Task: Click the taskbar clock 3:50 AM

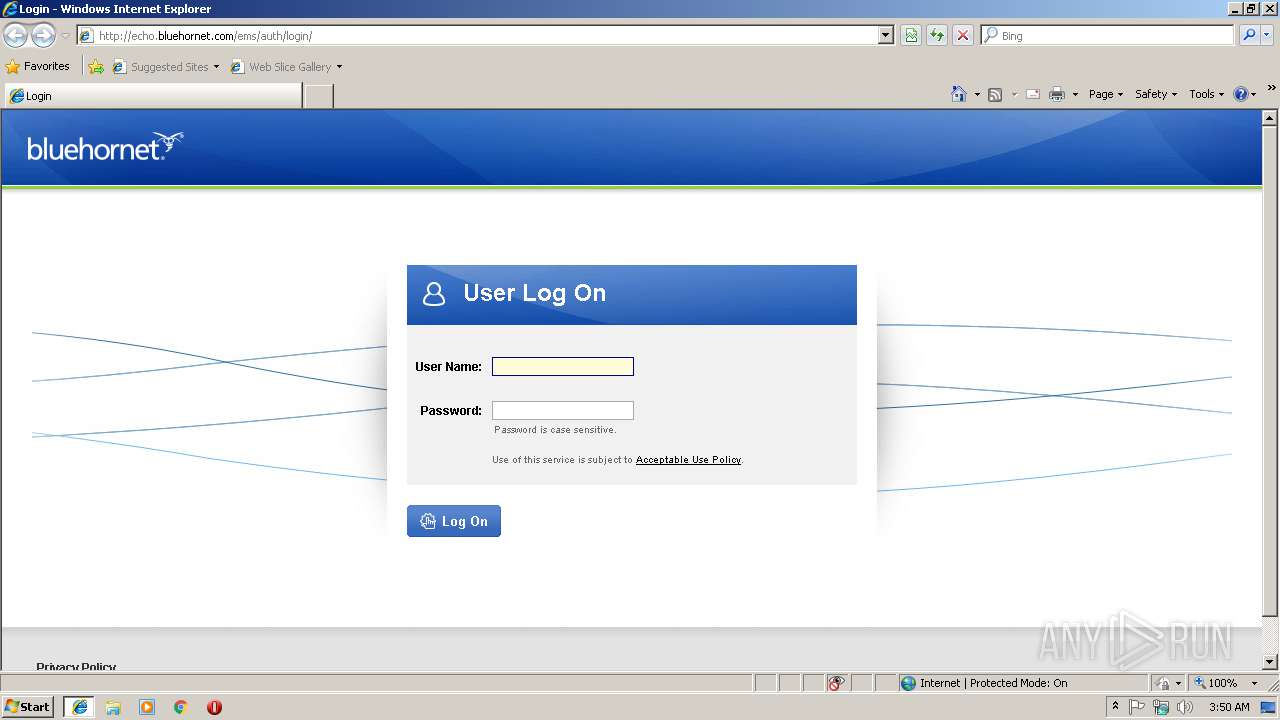Action: pos(1229,707)
